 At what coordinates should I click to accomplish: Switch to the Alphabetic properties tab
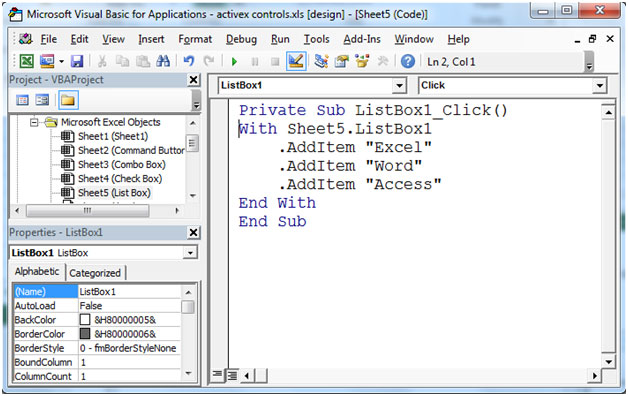point(37,271)
